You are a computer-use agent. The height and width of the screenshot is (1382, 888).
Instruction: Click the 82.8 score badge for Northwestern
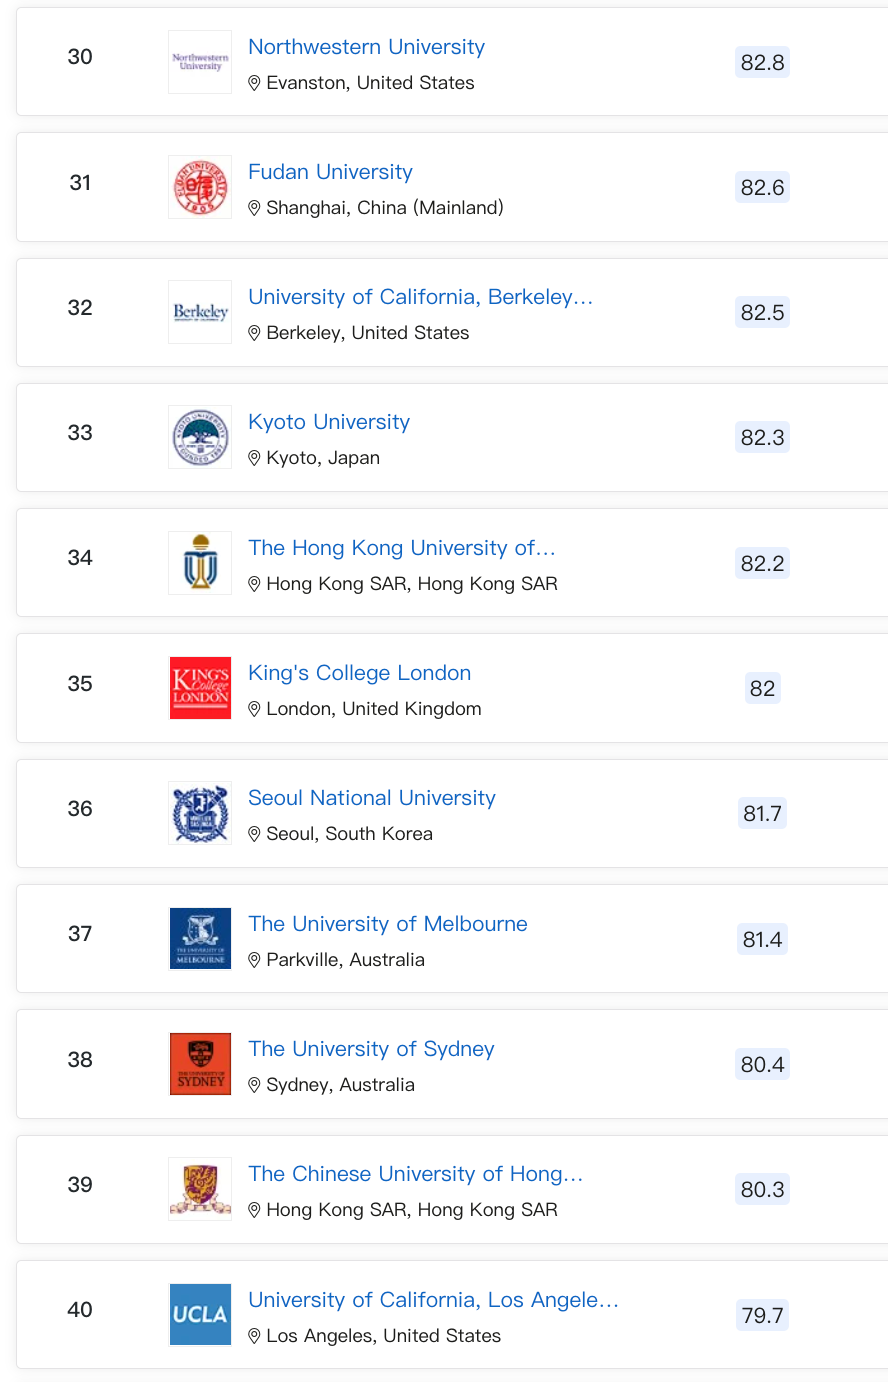pos(762,62)
